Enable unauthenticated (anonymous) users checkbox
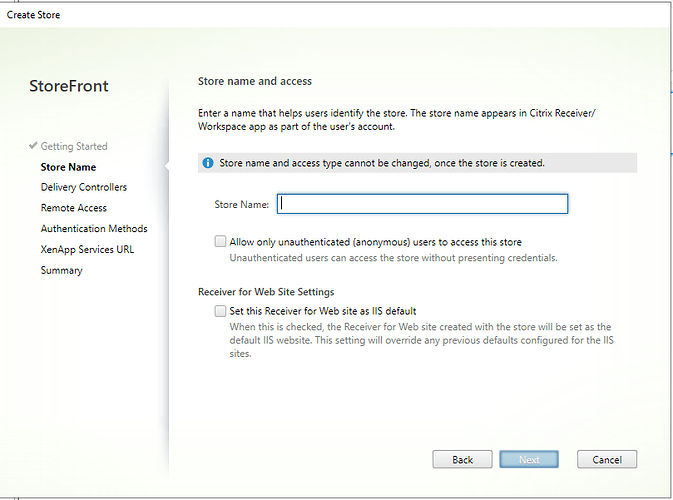This screenshot has width=673, height=500. pos(220,241)
